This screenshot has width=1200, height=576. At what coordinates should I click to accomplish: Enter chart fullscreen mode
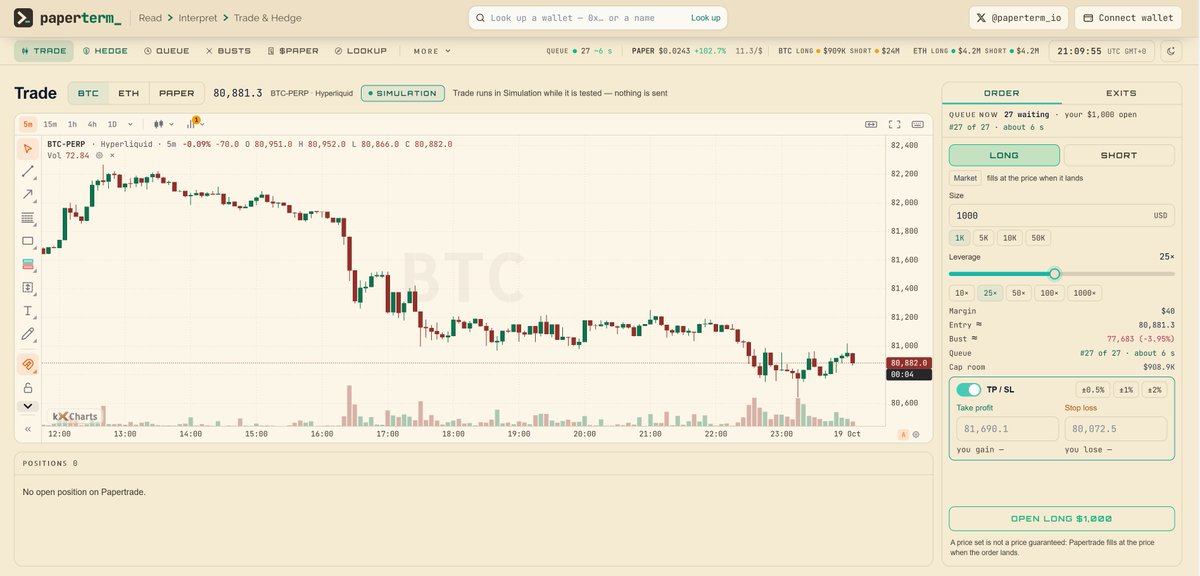895,124
